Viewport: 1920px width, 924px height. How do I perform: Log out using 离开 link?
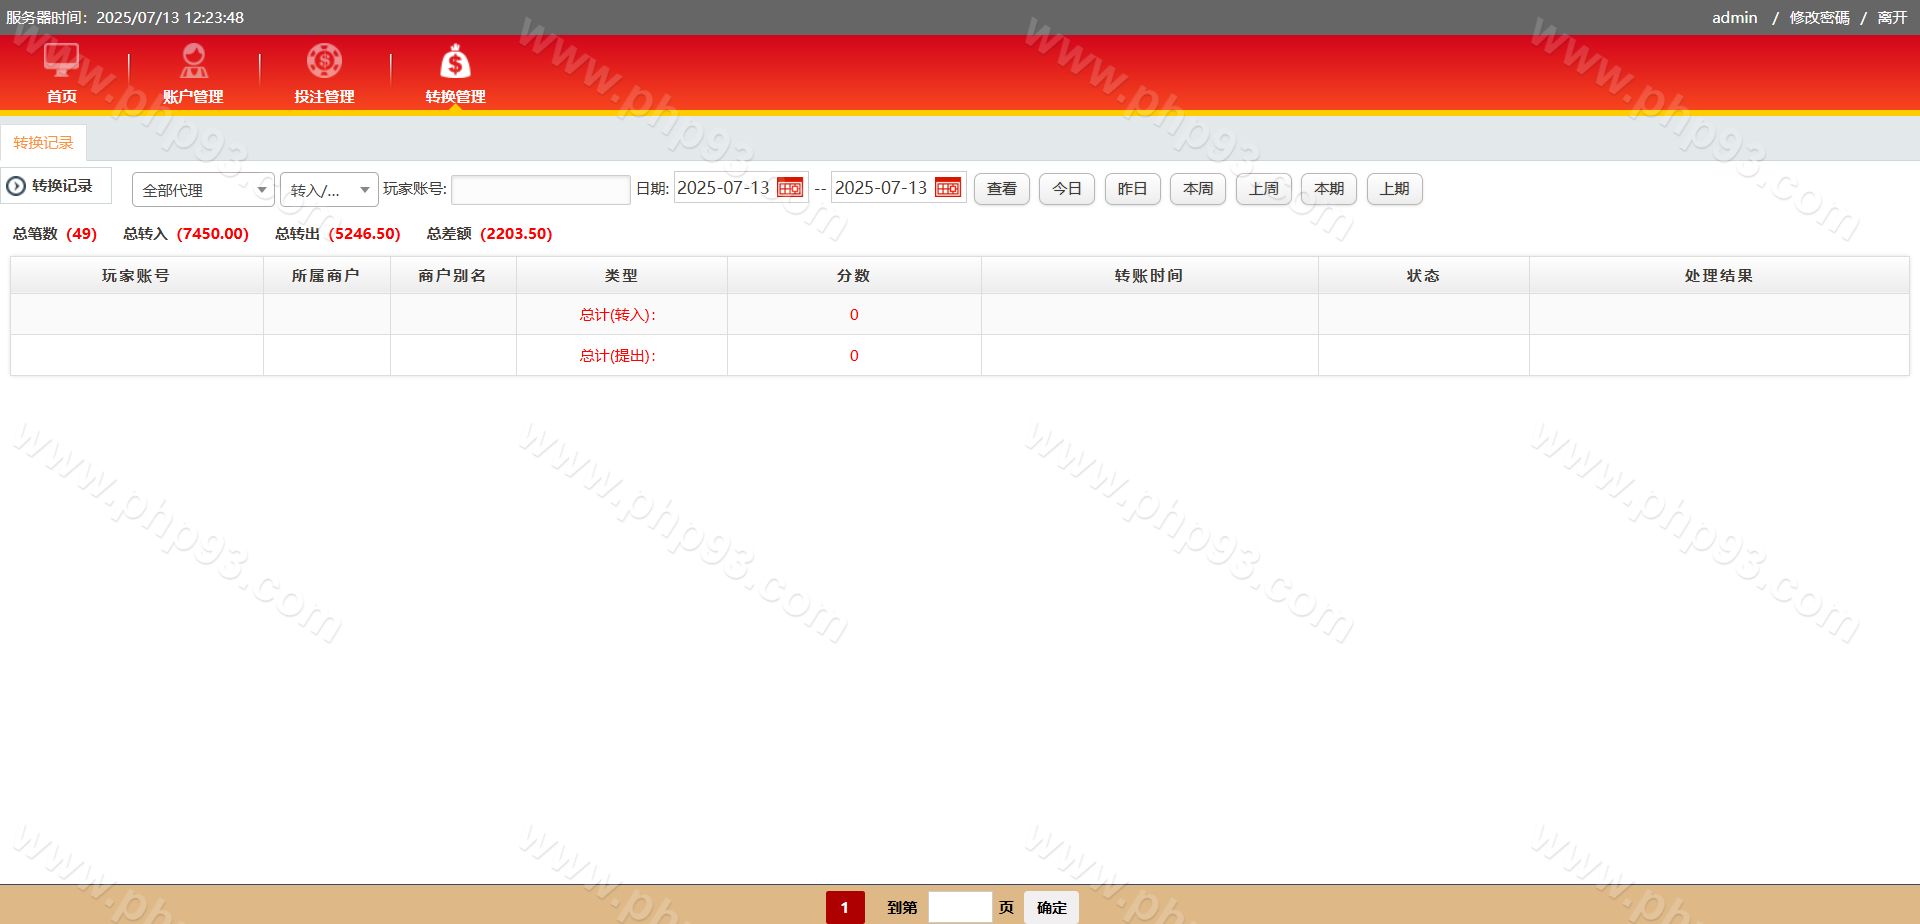[x=1892, y=18]
